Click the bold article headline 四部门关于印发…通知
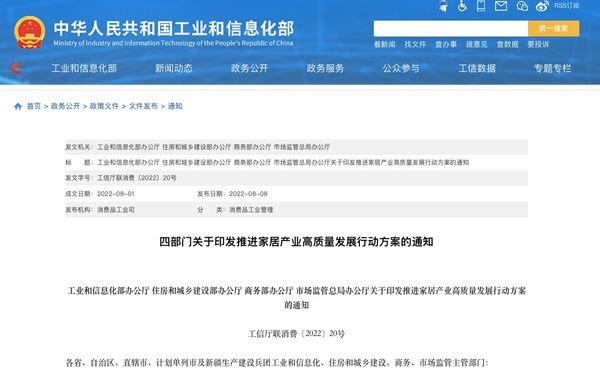The height and width of the screenshot is (373, 600). [296, 242]
